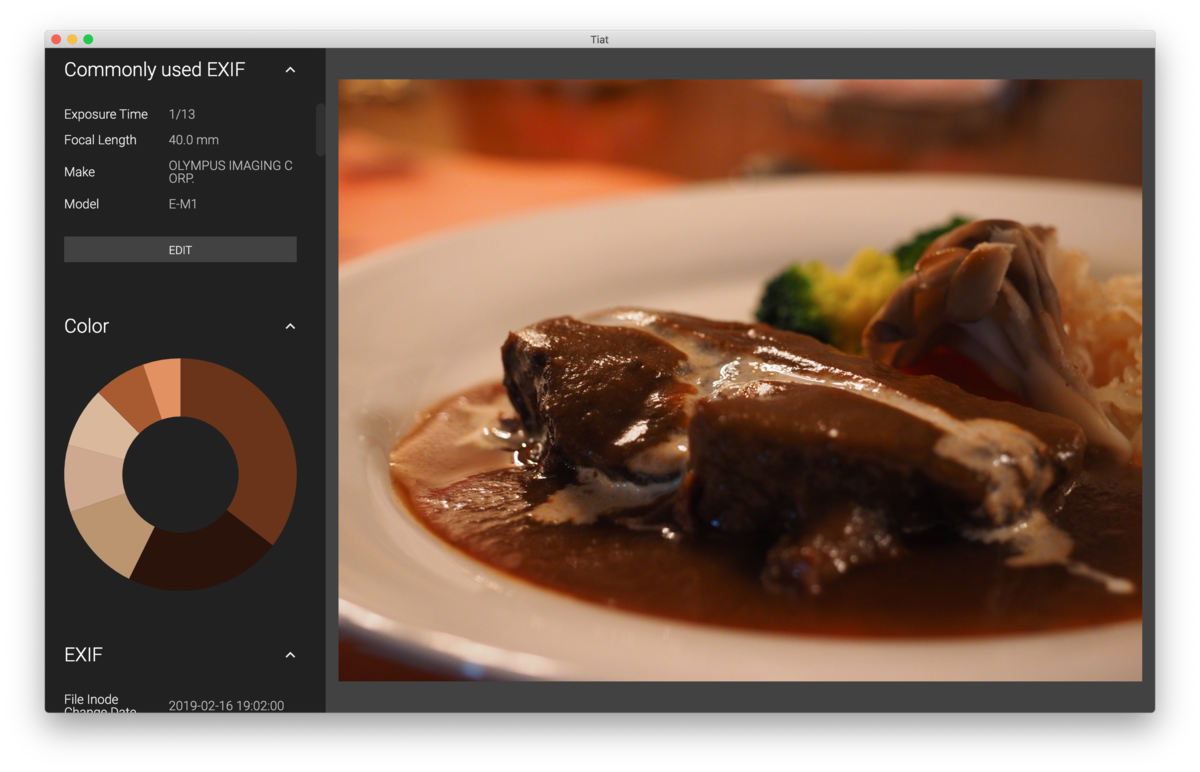1200x772 pixels.
Task: Collapse the Commonly used EXIF section
Action: pyautogui.click(x=290, y=70)
